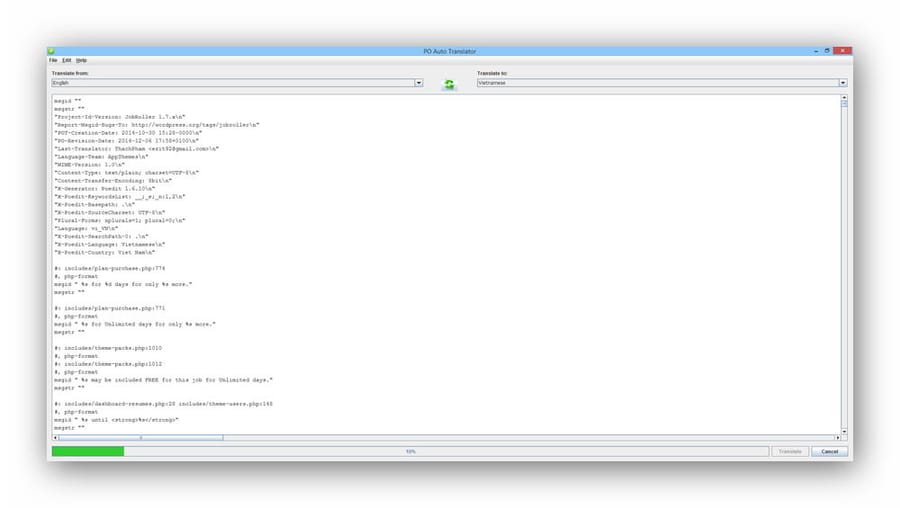Click the Content-Type text/plain line

click(126, 173)
